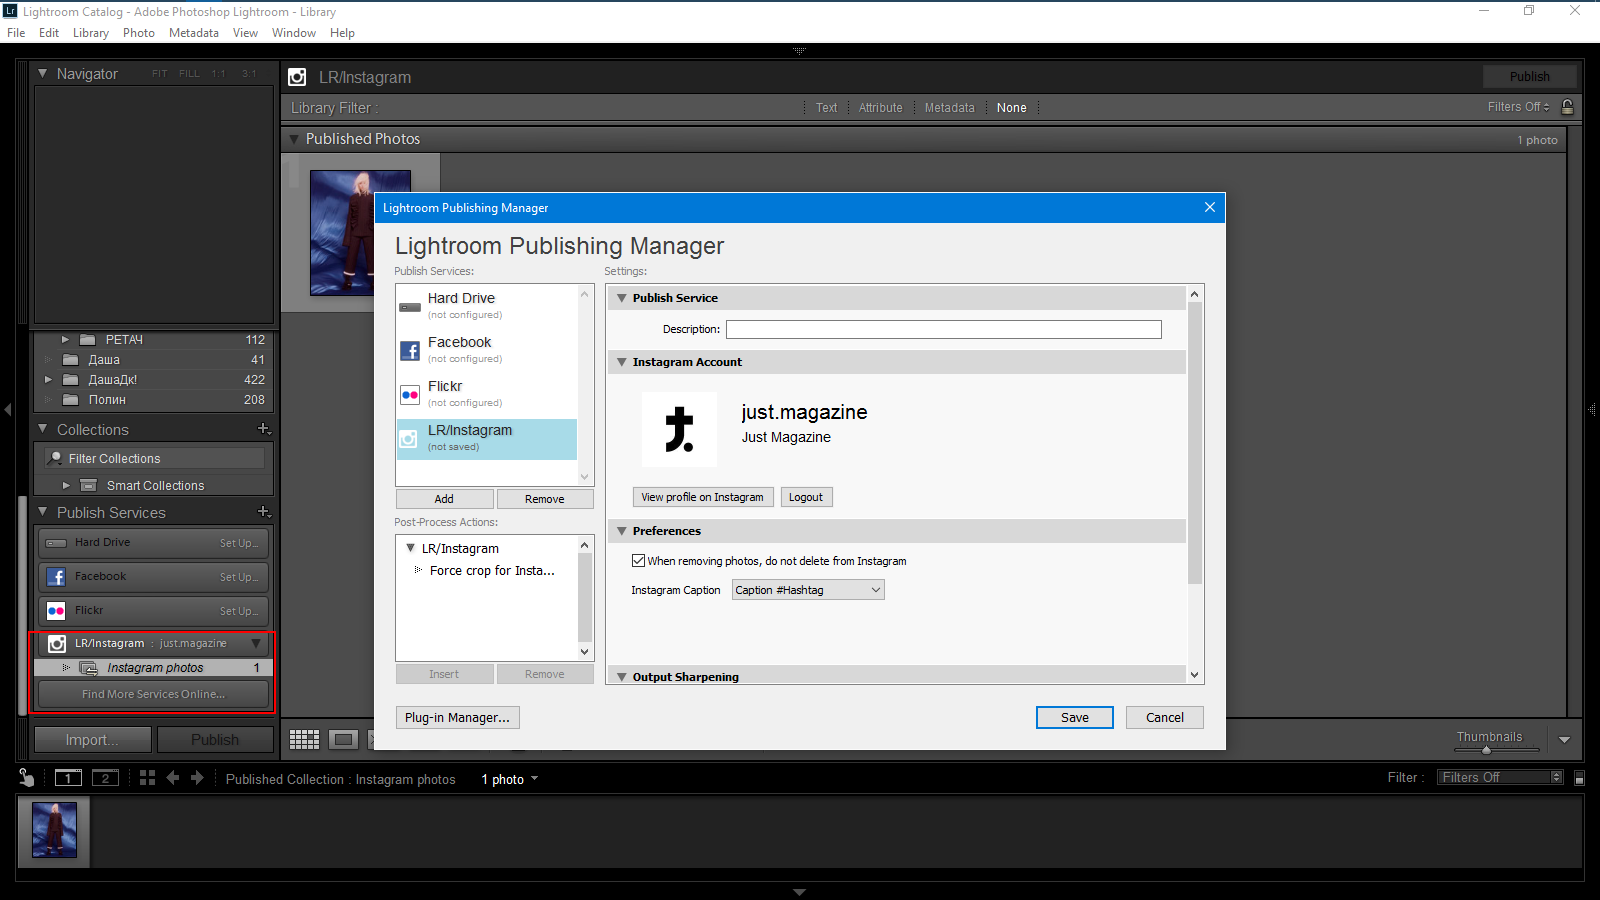Open the Plug-in Manager
This screenshot has height=900, width=1600.
coord(458,718)
